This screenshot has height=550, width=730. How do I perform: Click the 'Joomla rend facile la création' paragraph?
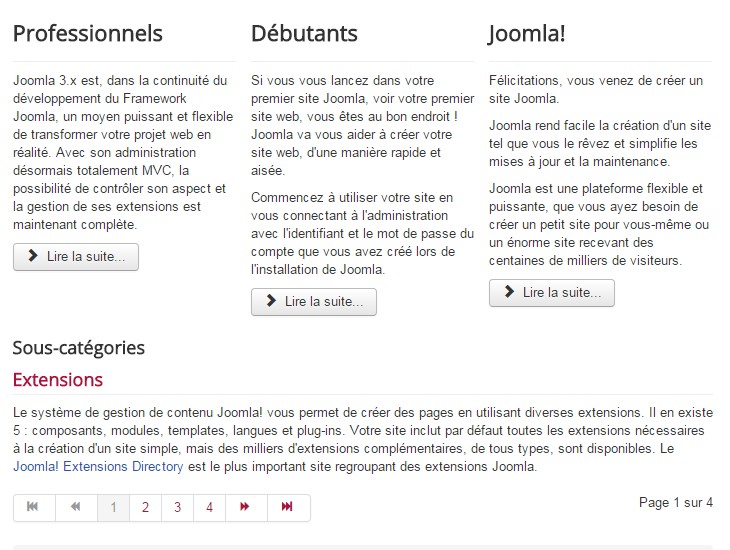pyautogui.click(x=600, y=143)
